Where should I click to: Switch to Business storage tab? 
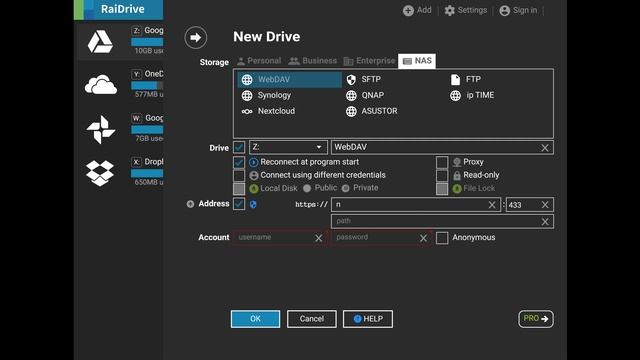point(313,61)
